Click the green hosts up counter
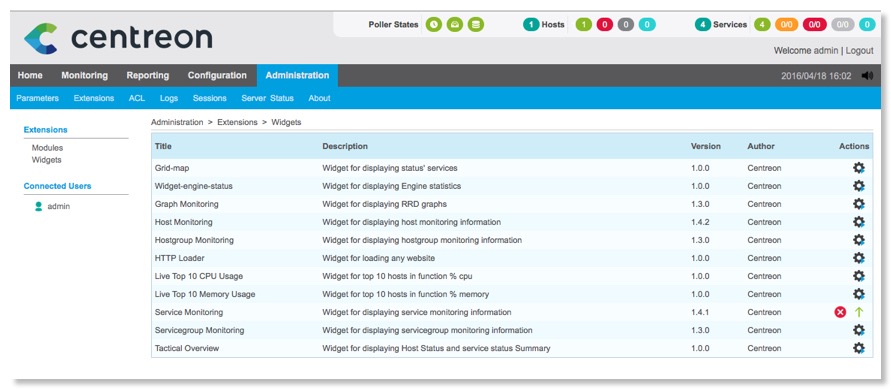Viewport: 891px width, 389px height. [584, 24]
